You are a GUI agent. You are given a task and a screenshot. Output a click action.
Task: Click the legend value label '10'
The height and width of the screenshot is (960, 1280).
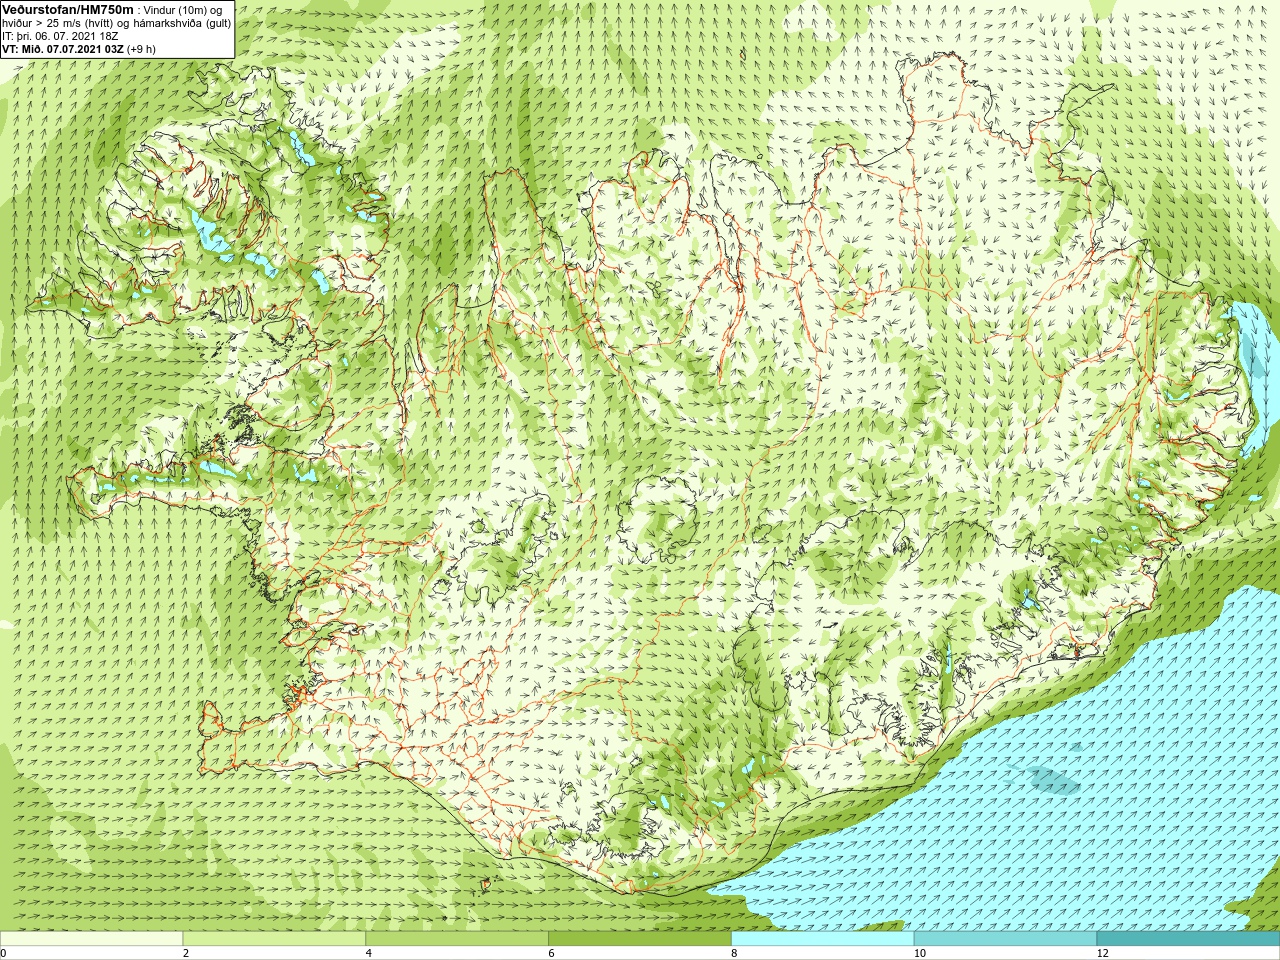coord(920,953)
